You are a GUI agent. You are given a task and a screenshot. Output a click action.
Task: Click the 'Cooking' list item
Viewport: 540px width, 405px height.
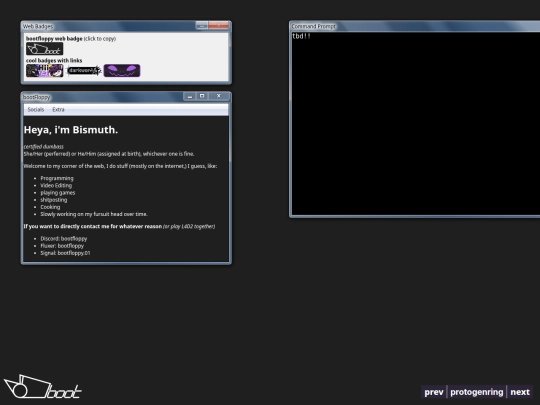click(50, 207)
